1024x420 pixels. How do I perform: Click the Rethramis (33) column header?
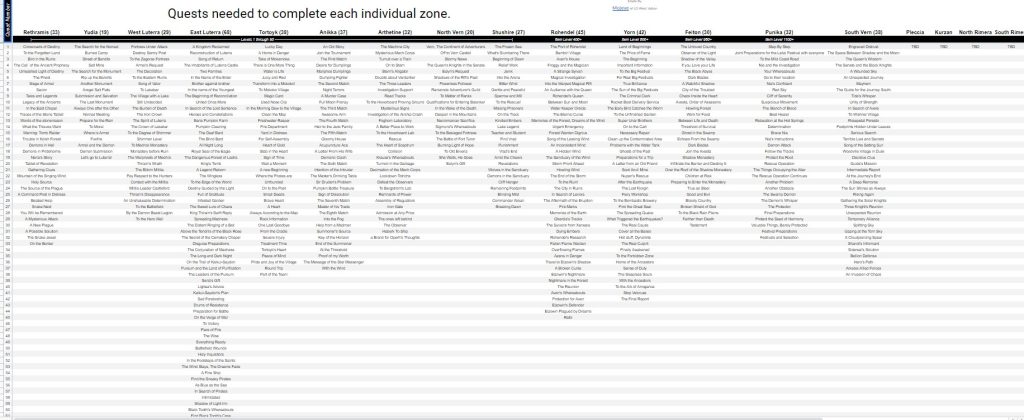tap(42, 32)
